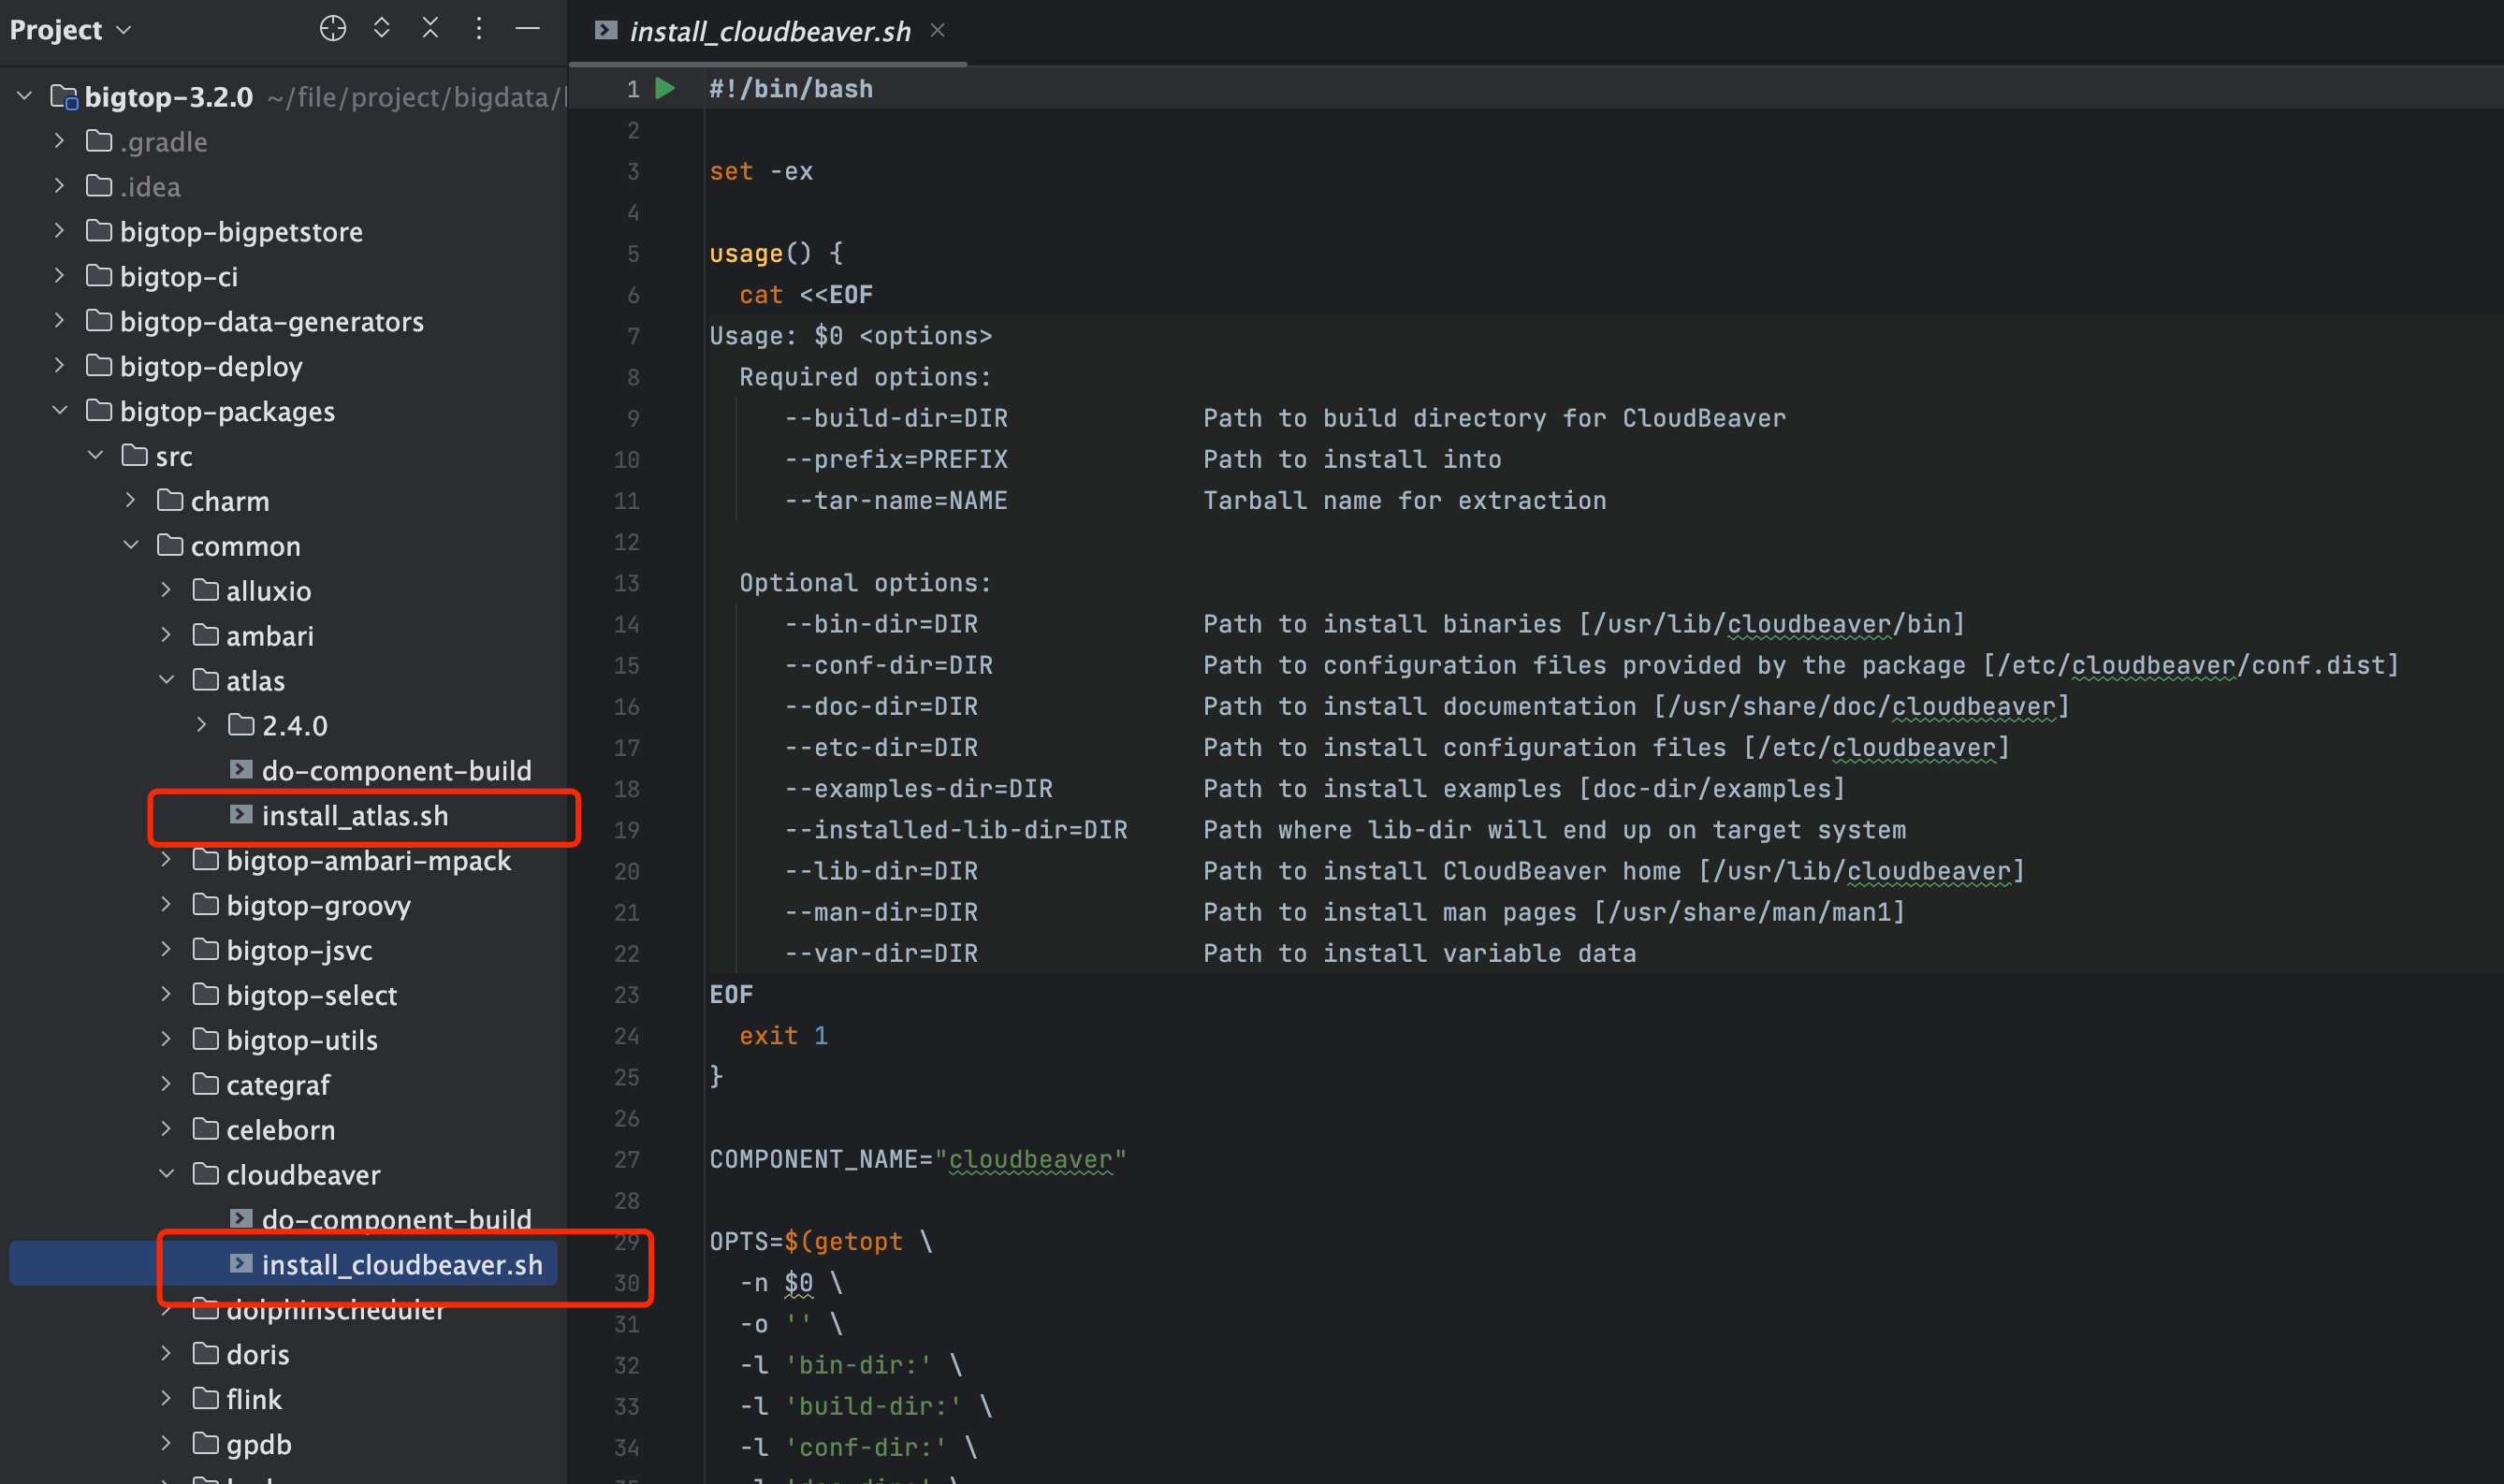
Task: Expand the bigtop-utils folder
Action: (x=167, y=1040)
